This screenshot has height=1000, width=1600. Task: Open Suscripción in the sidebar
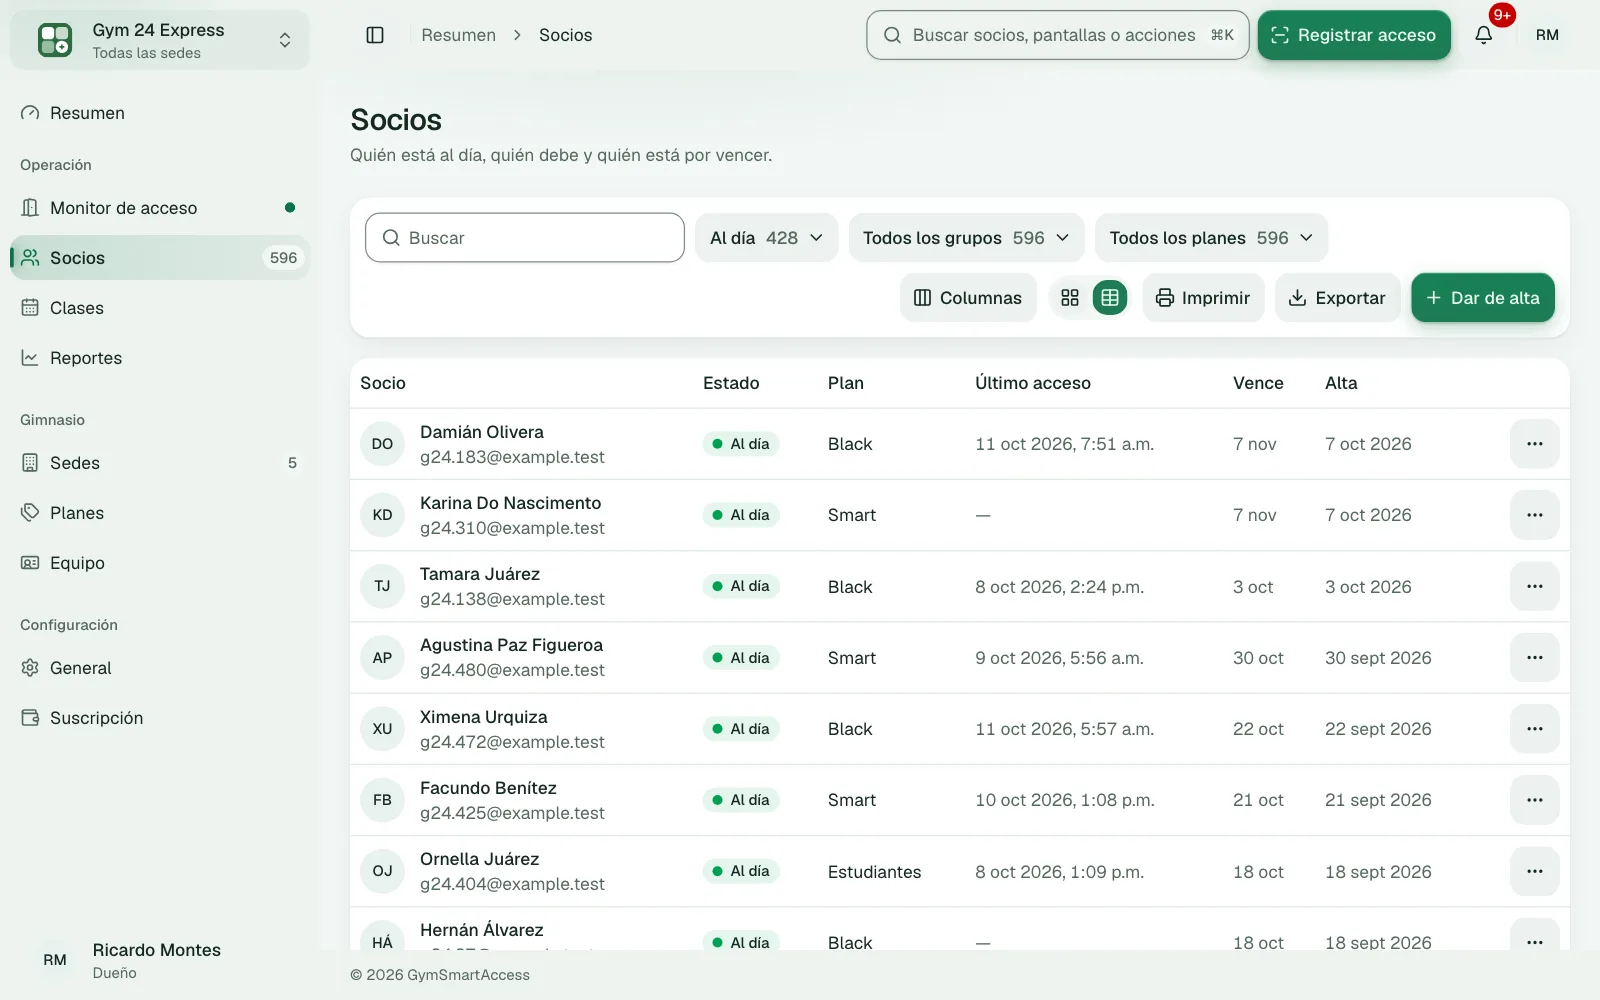coord(160,718)
